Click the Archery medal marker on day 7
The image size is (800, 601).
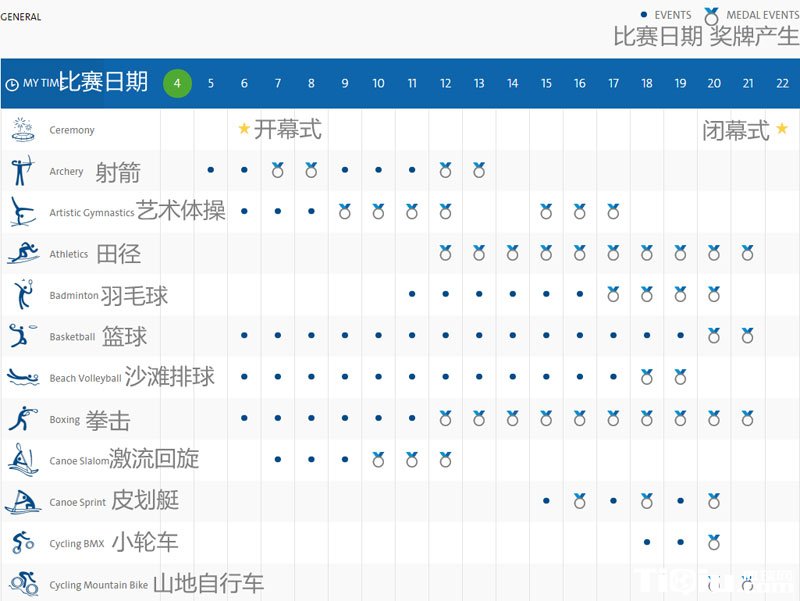point(278,171)
